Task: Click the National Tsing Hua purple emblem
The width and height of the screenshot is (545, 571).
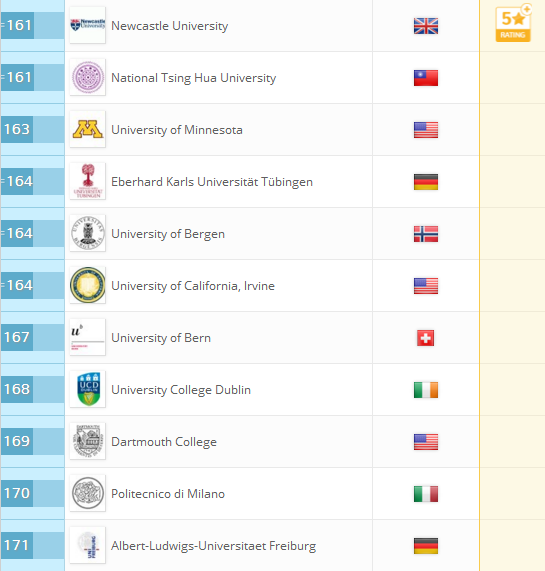Action: pos(87,77)
